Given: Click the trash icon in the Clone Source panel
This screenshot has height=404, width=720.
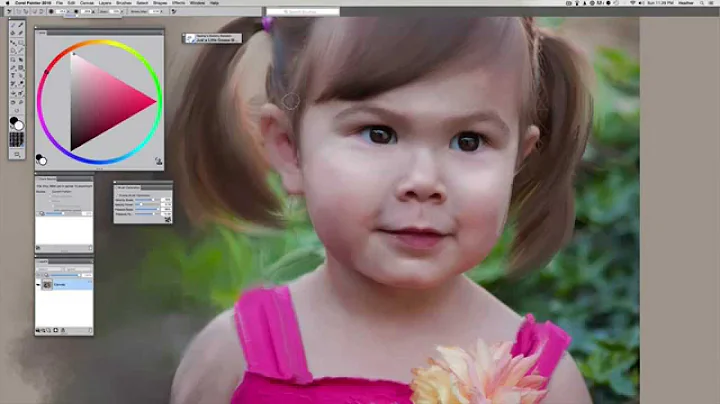Looking at the screenshot, I should pyautogui.click(x=90, y=248).
